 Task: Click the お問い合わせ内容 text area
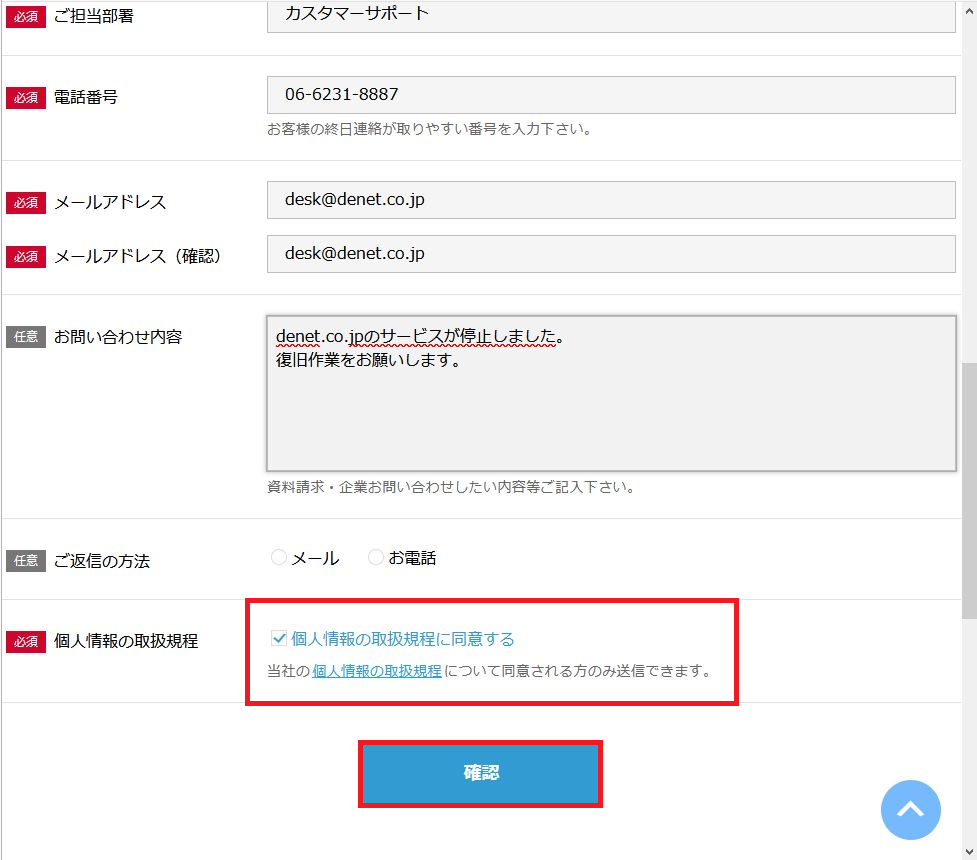611,393
